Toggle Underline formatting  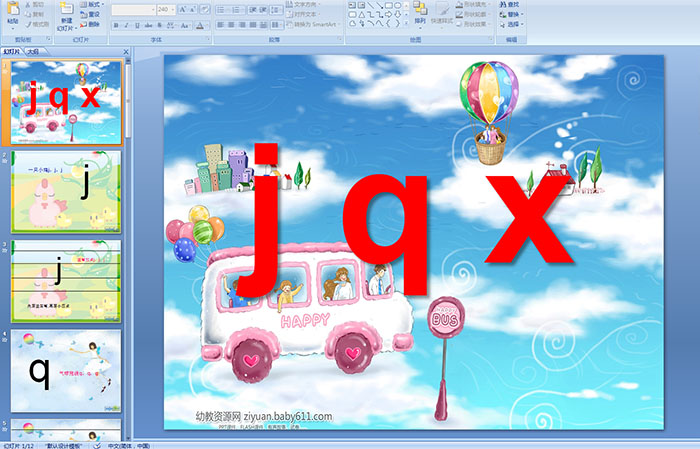coord(137,25)
